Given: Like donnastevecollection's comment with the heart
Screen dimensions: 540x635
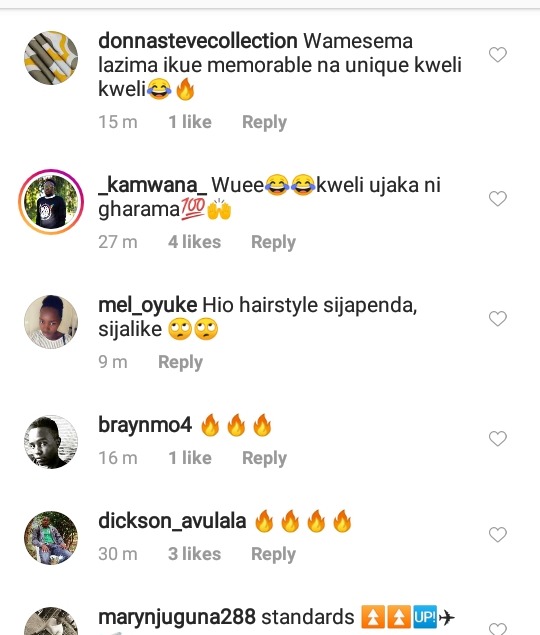Looking at the screenshot, I should [497, 55].
